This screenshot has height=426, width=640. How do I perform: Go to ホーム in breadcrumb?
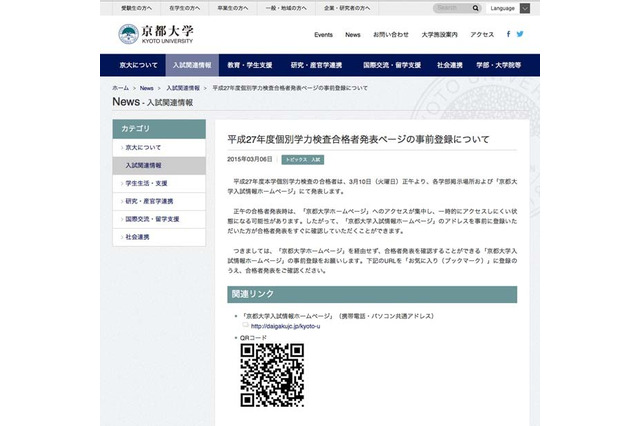tap(120, 88)
